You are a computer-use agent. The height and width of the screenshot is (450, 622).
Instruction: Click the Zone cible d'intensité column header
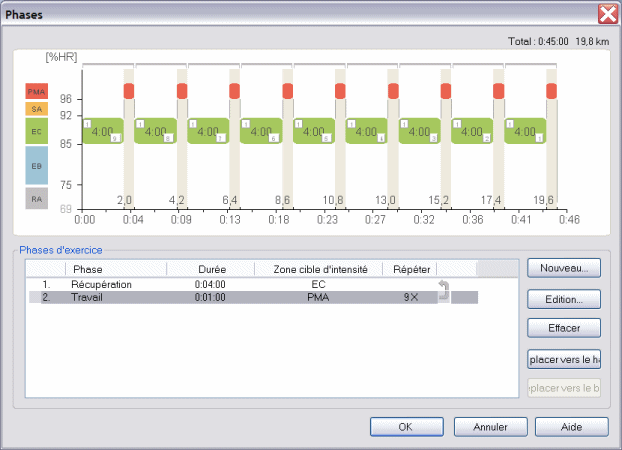319,270
